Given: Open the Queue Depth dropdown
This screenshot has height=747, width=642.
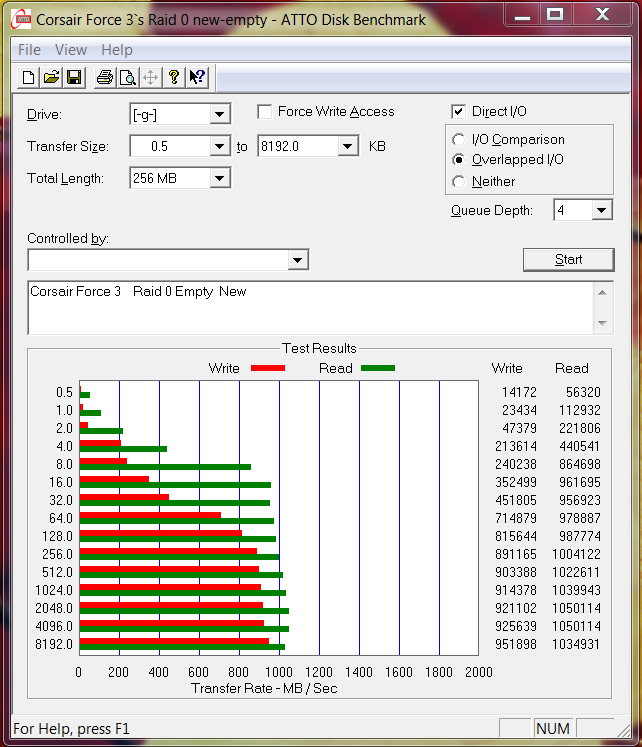Looking at the screenshot, I should [601, 210].
